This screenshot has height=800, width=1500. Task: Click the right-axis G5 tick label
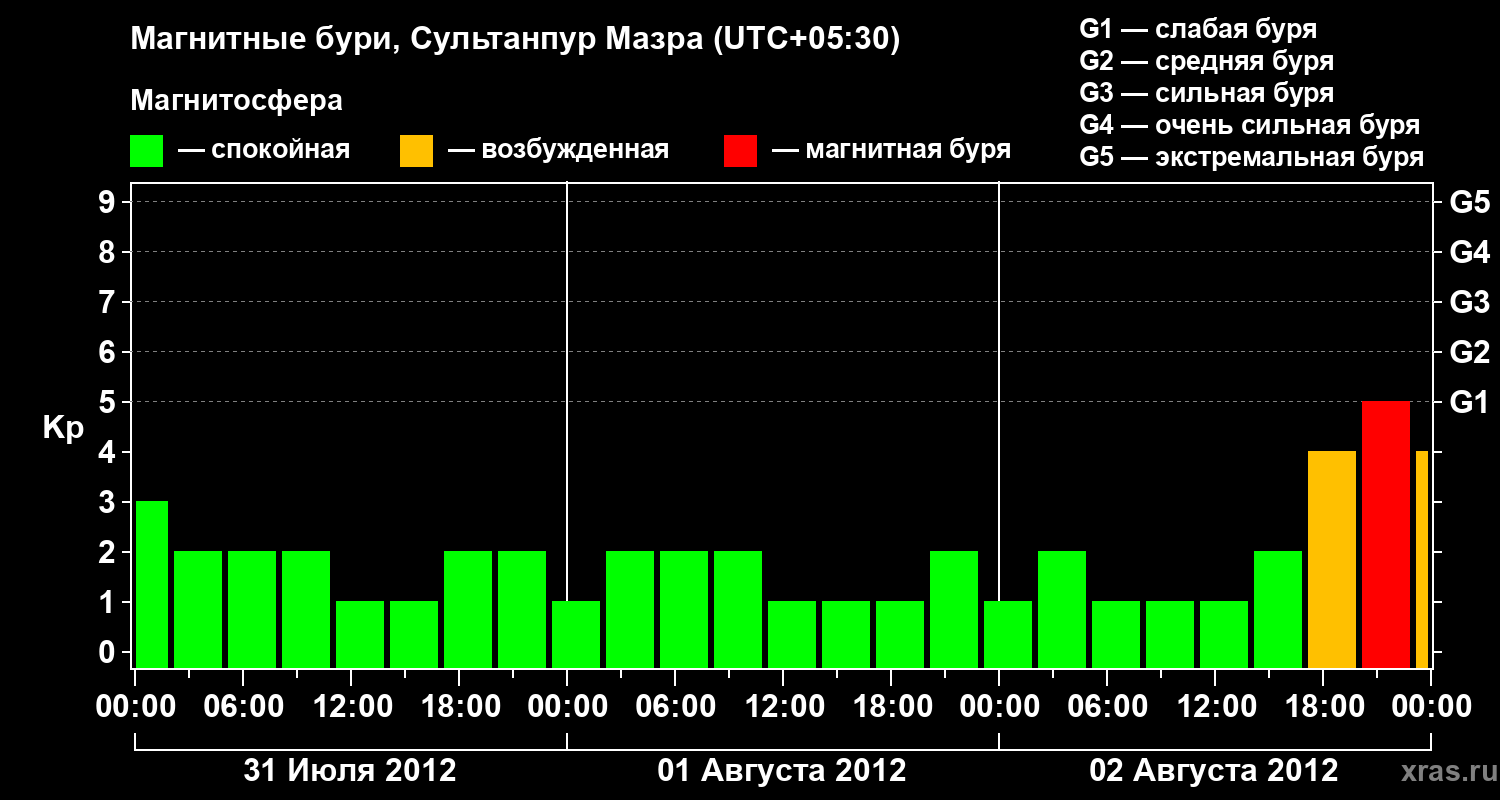(1470, 202)
